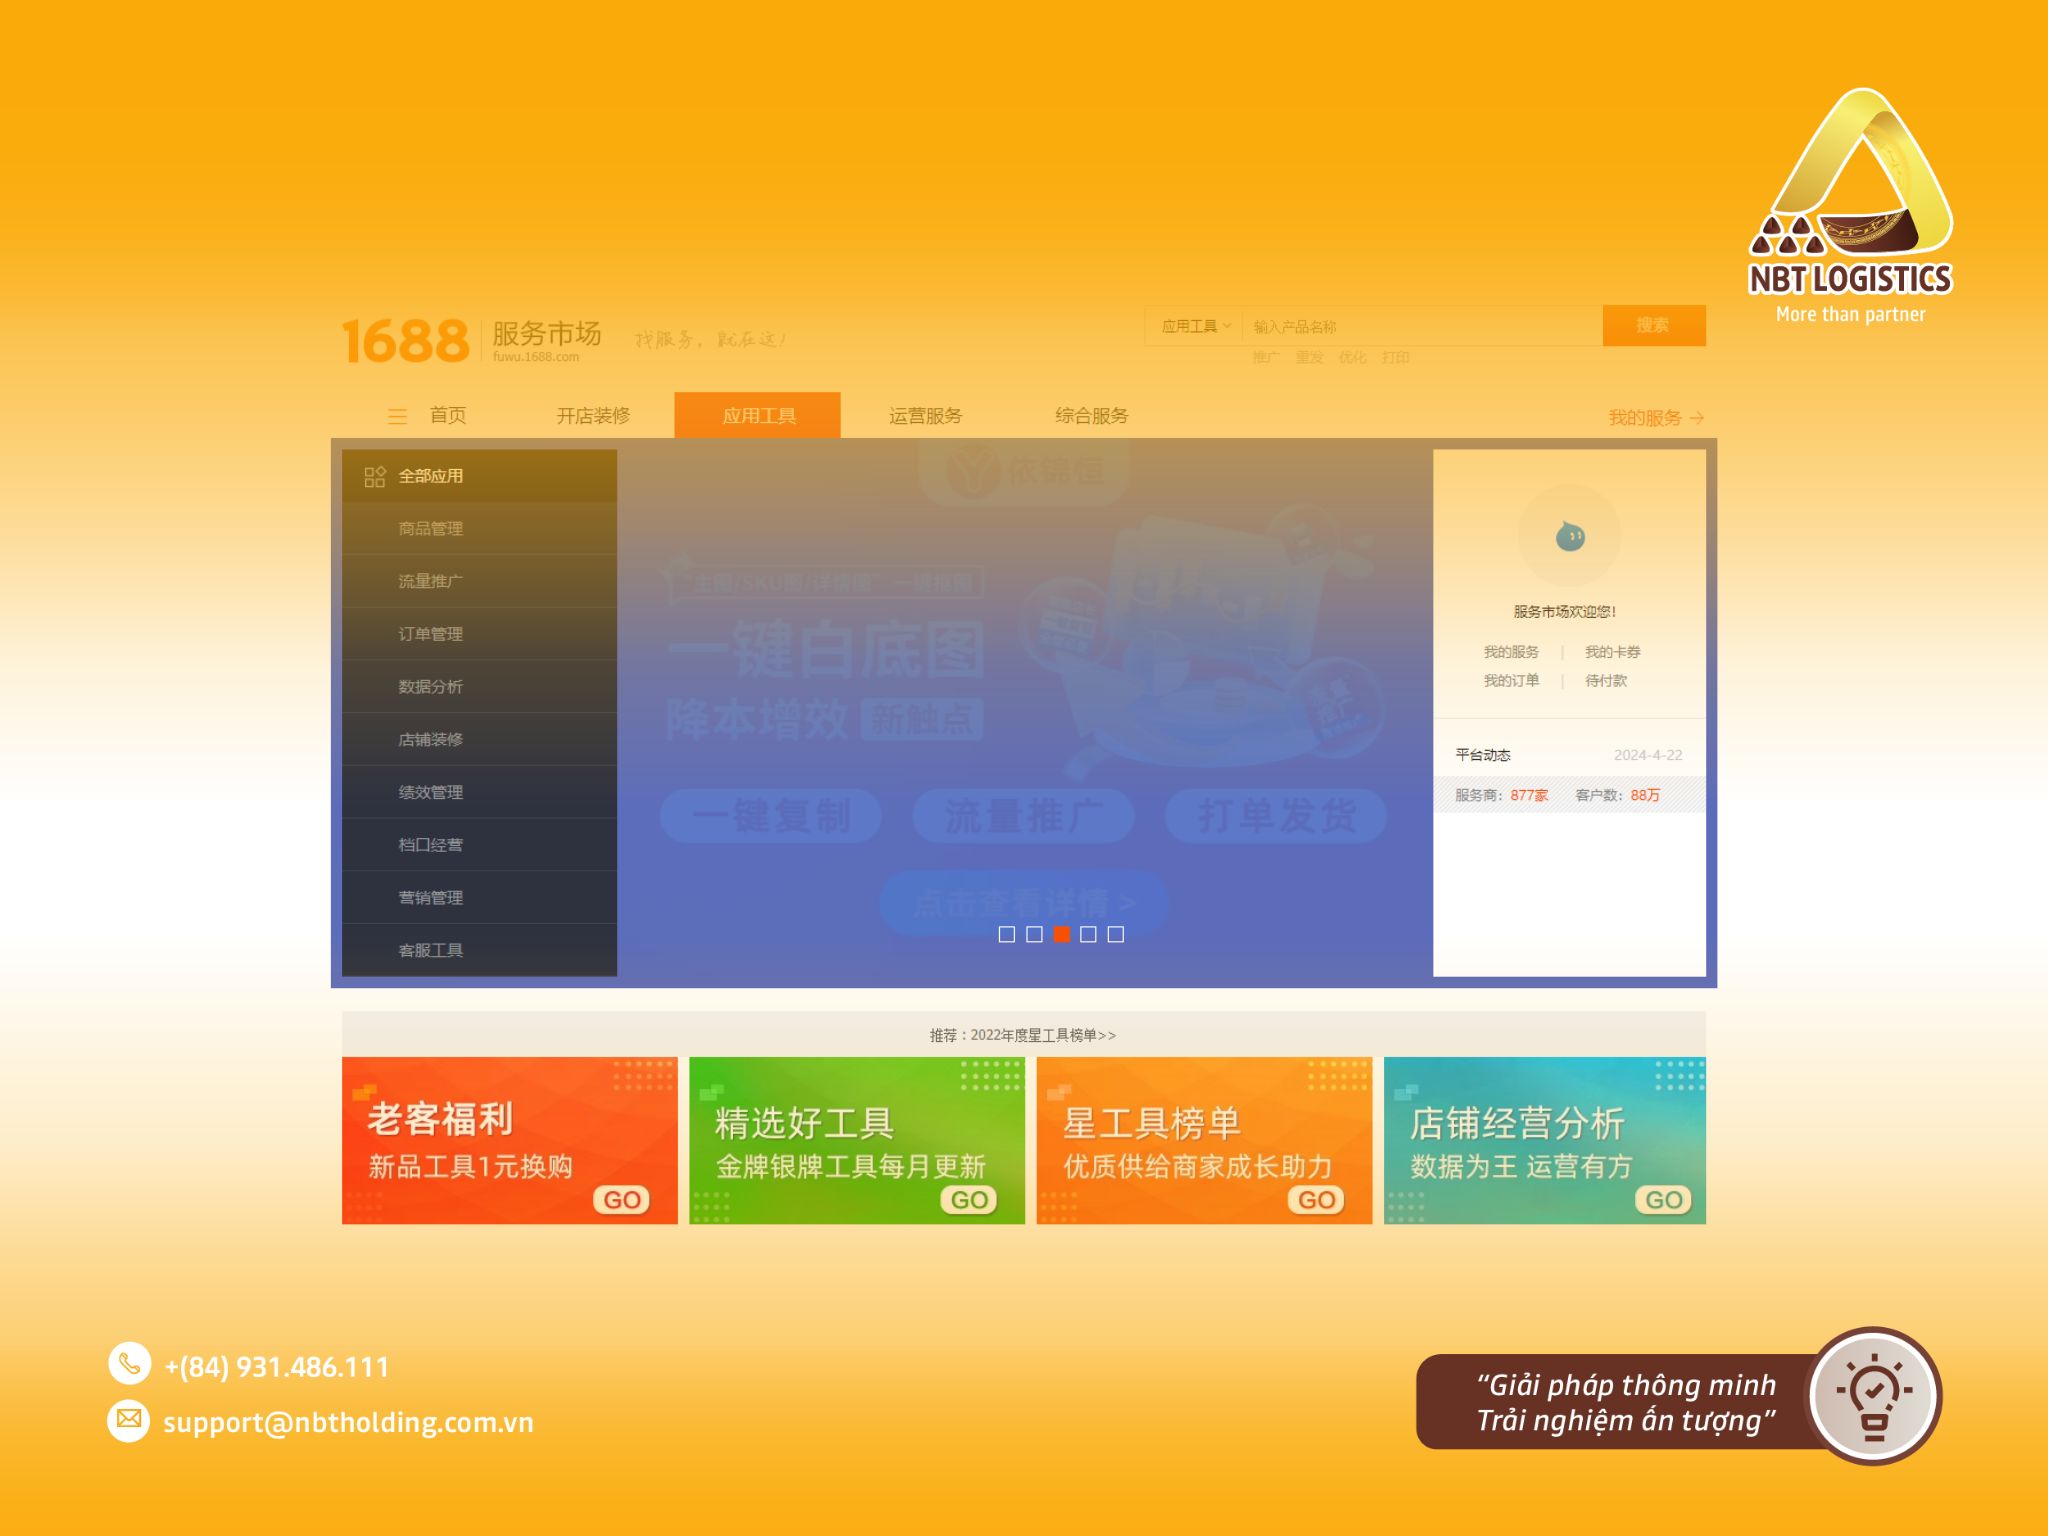Image resolution: width=2048 pixels, height=1536 pixels.
Task: Switch to the 运营服务 tab
Action: point(925,416)
